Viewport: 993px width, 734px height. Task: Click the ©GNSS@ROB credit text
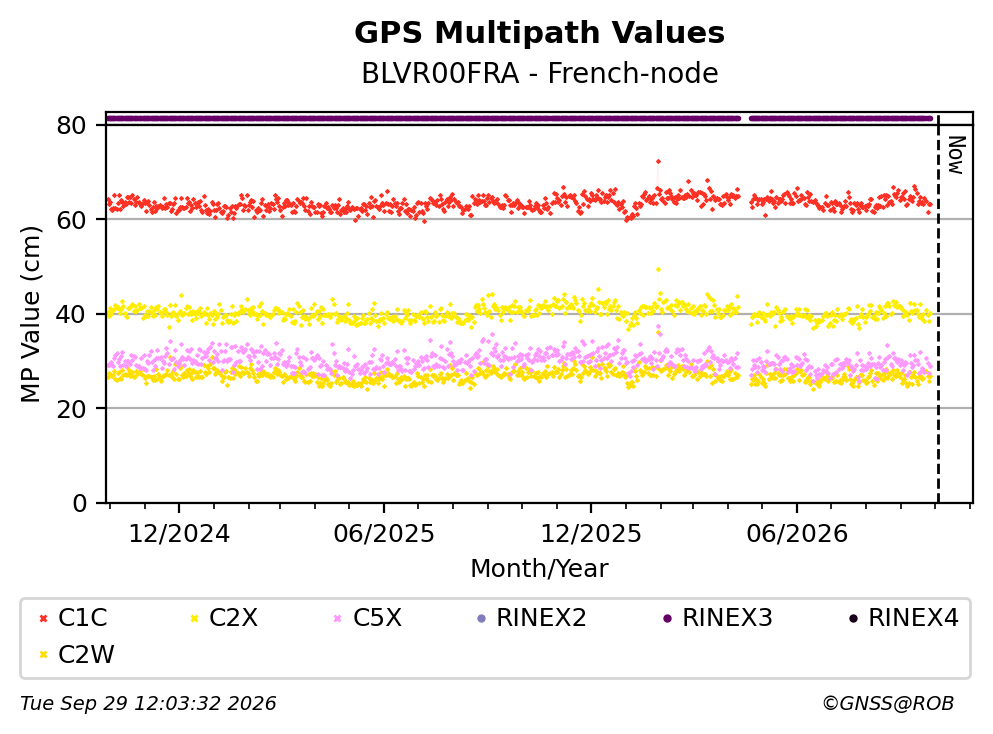coord(888,703)
